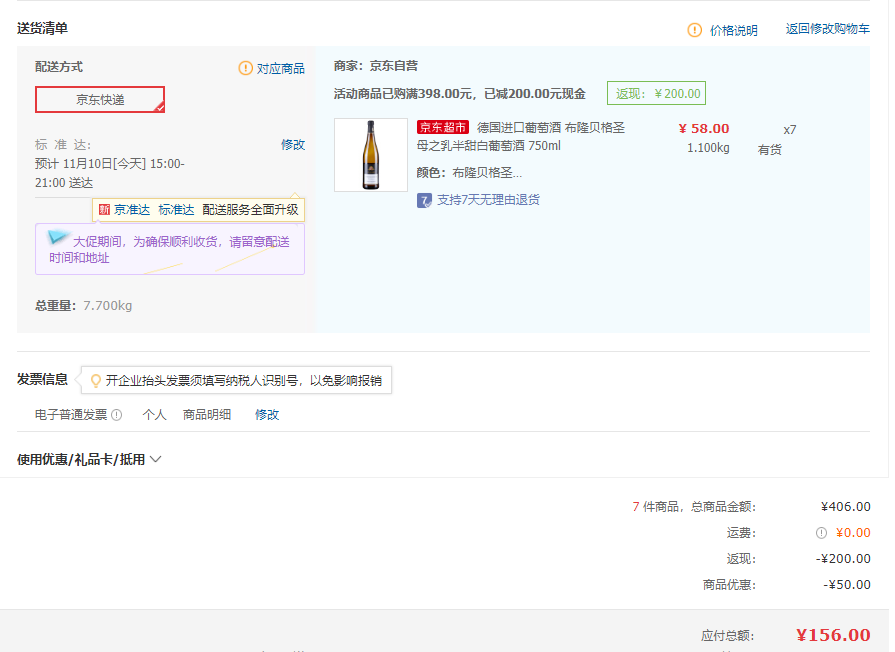This screenshot has width=895, height=652.
Task: Click the x7 quantity text
Action: pyautogui.click(x=789, y=130)
